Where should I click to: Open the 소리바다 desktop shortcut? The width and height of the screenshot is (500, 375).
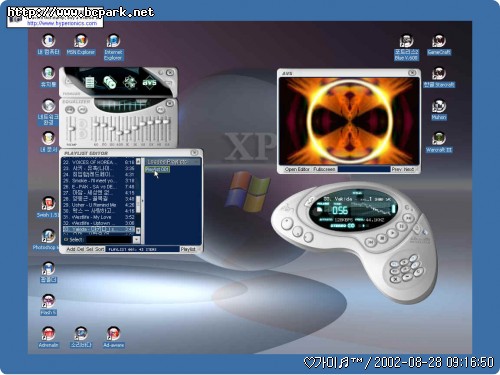click(80, 337)
